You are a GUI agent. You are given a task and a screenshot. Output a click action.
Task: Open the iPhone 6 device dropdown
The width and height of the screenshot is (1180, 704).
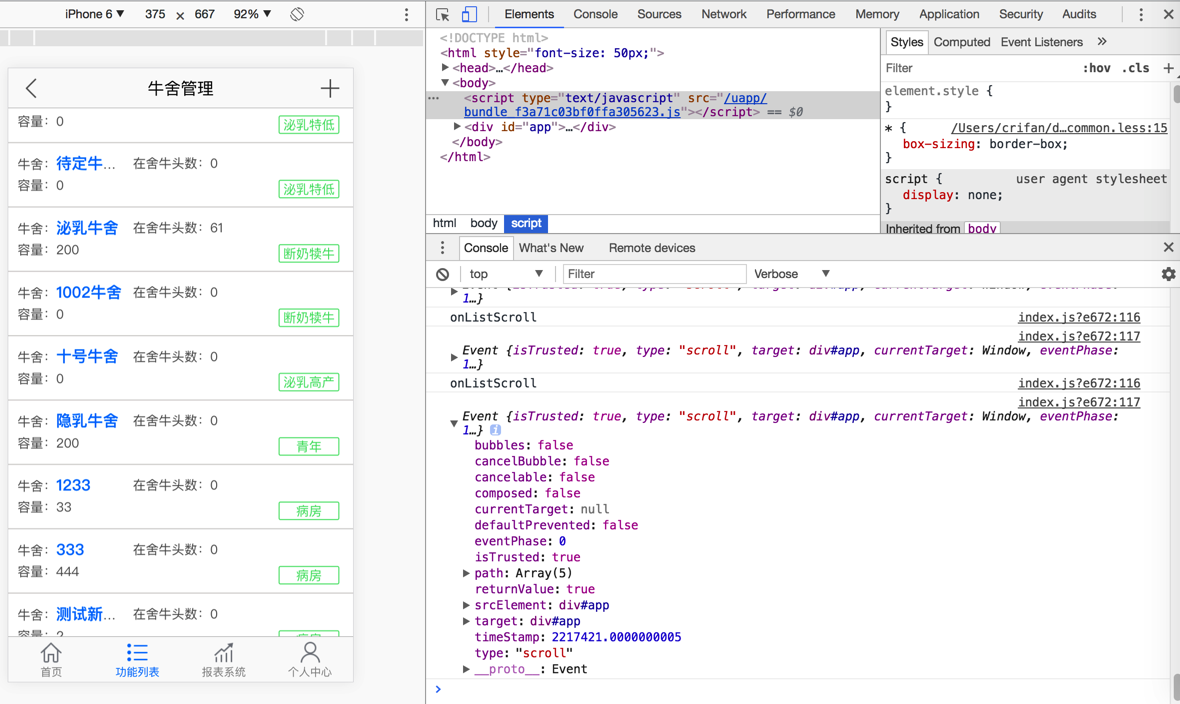click(x=95, y=15)
